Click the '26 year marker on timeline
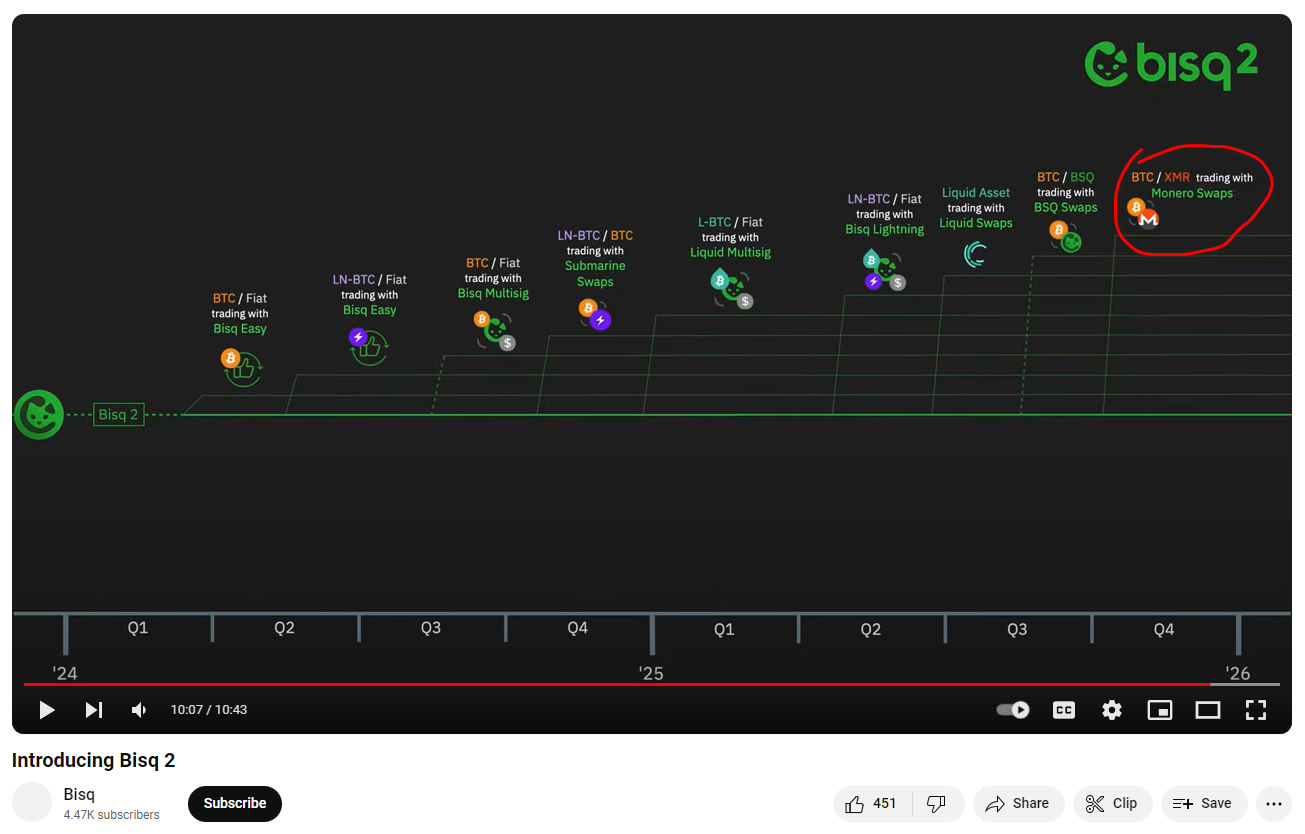 (1238, 673)
